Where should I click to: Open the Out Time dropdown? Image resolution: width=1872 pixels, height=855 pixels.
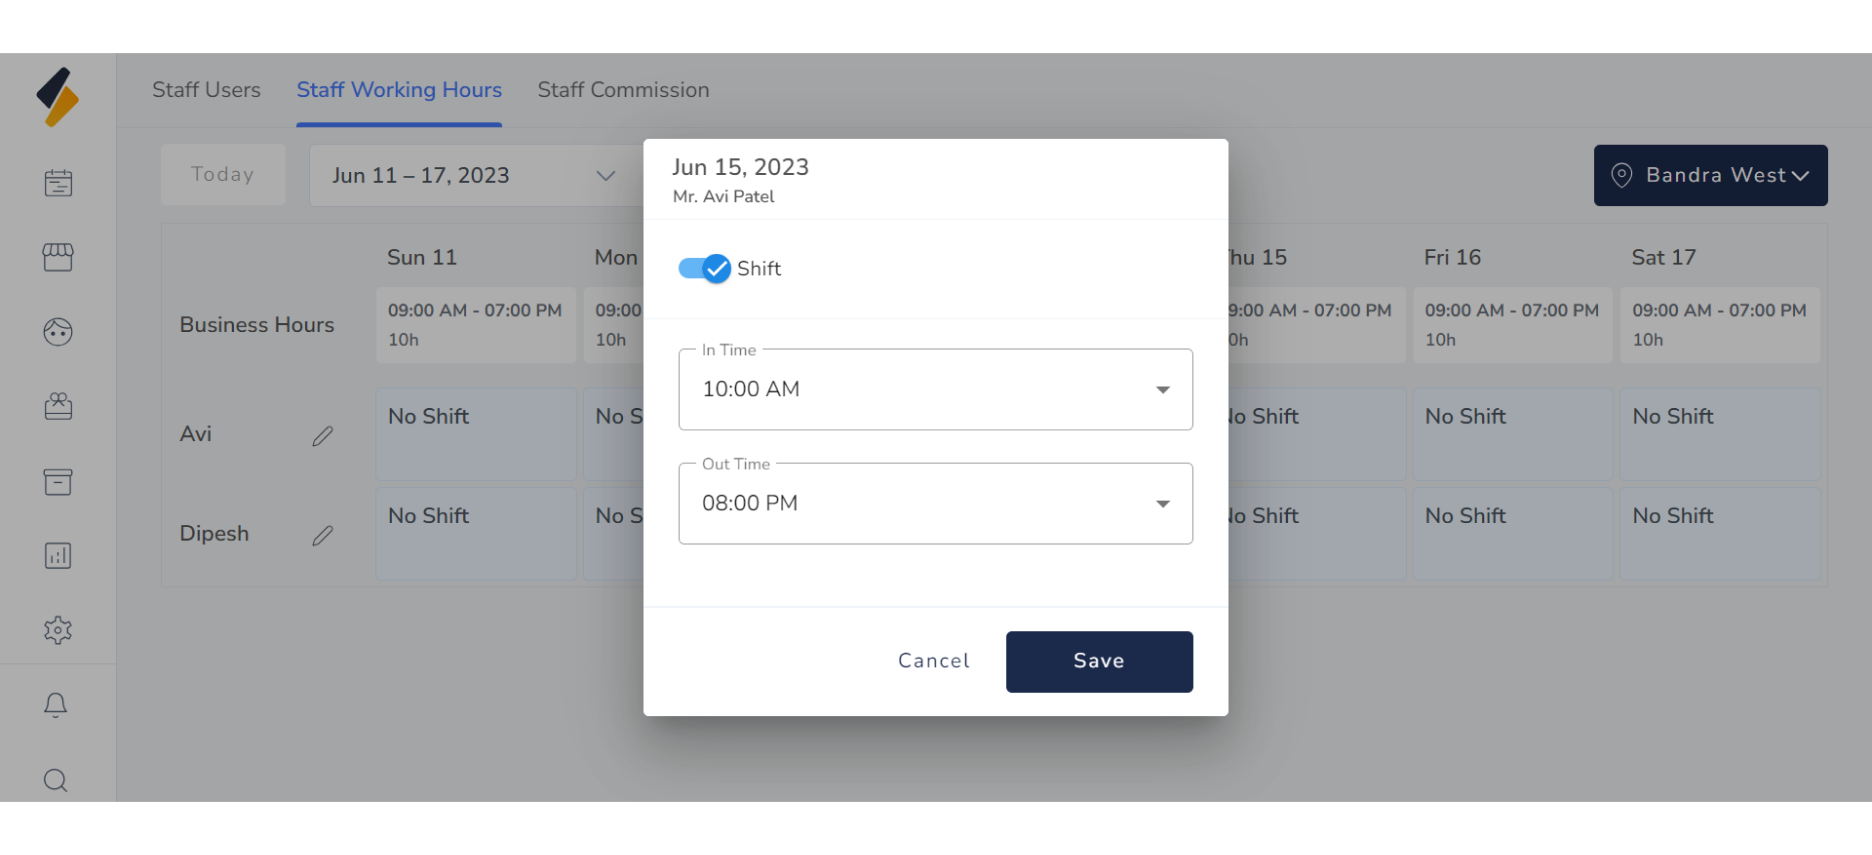[935, 504]
